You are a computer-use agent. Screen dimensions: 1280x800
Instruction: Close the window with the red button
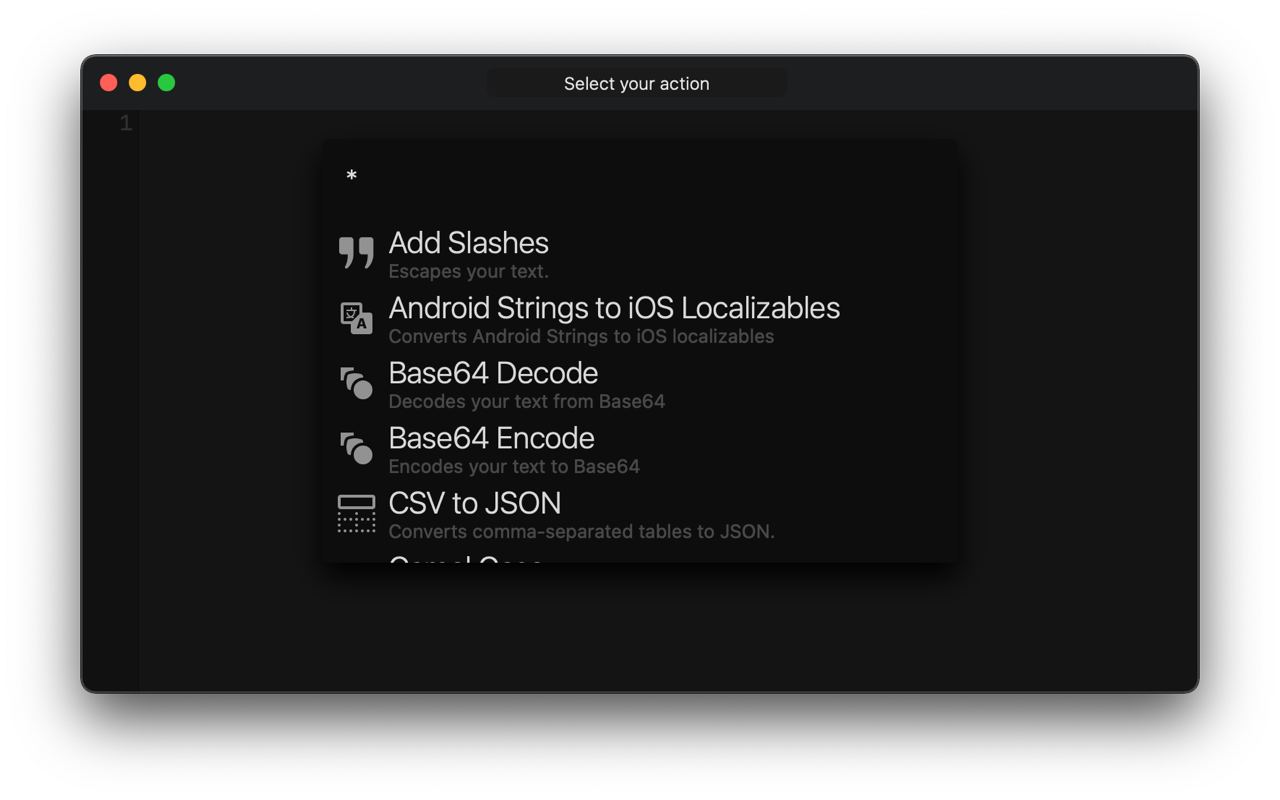(x=109, y=83)
